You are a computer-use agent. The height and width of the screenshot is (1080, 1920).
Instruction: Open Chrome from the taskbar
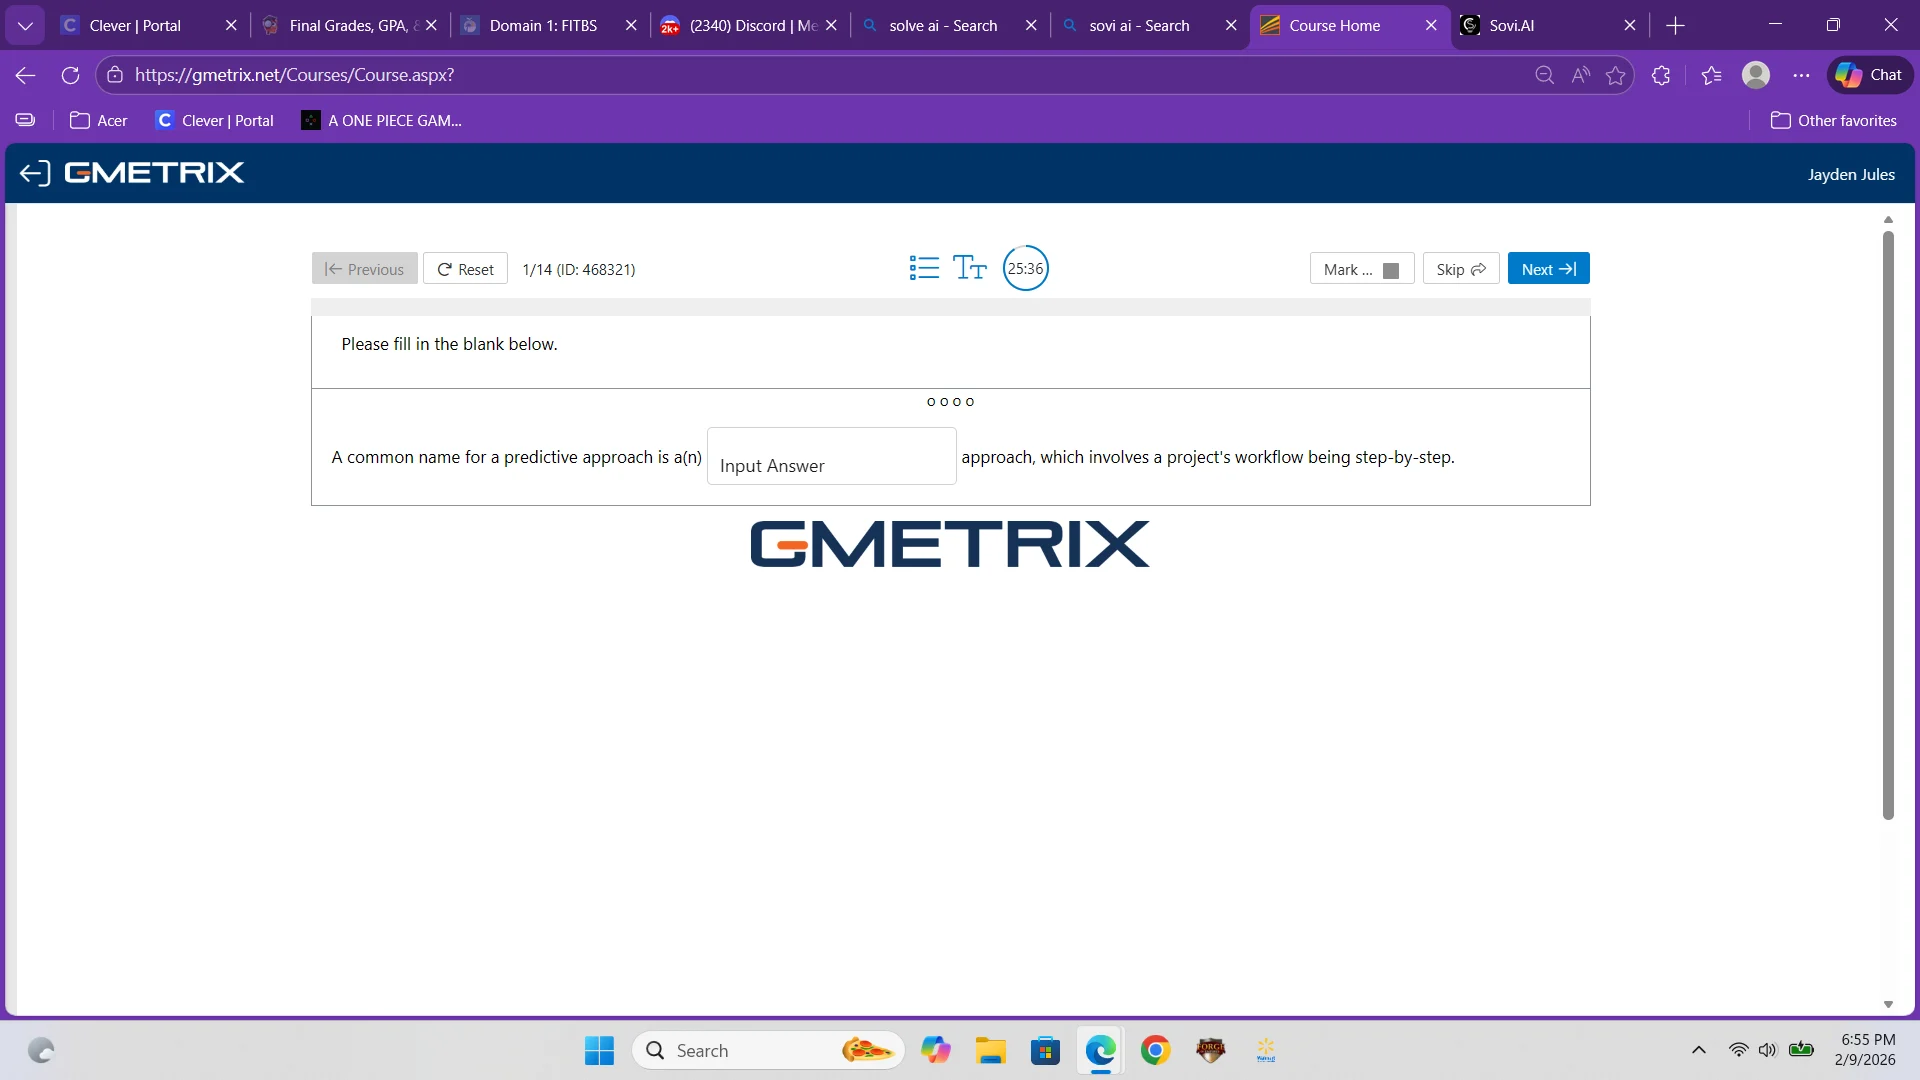click(x=1155, y=1050)
